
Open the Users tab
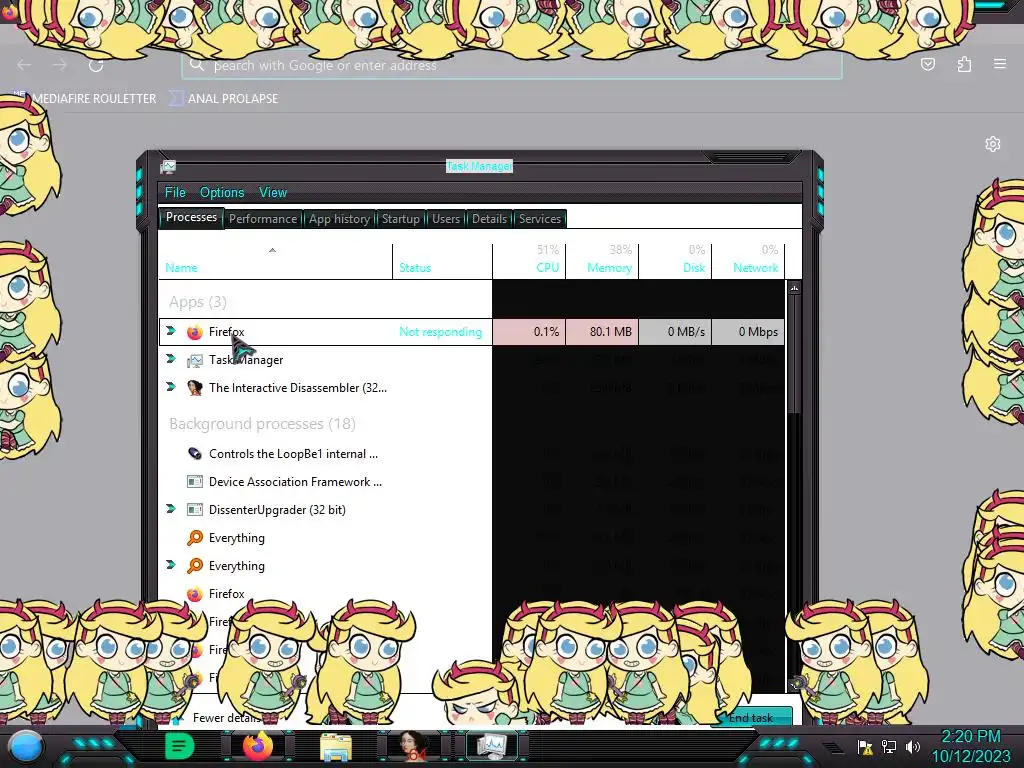[x=445, y=219]
